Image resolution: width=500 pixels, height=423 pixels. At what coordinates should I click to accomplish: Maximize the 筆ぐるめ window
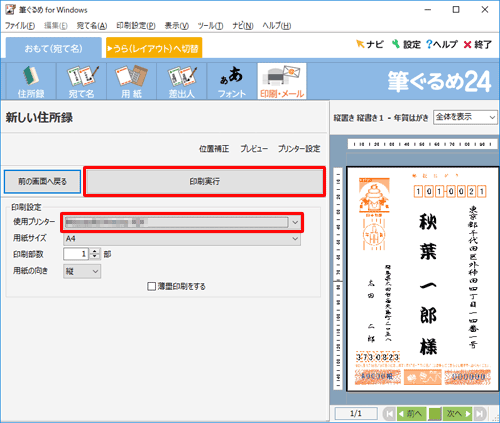tap(456, 10)
